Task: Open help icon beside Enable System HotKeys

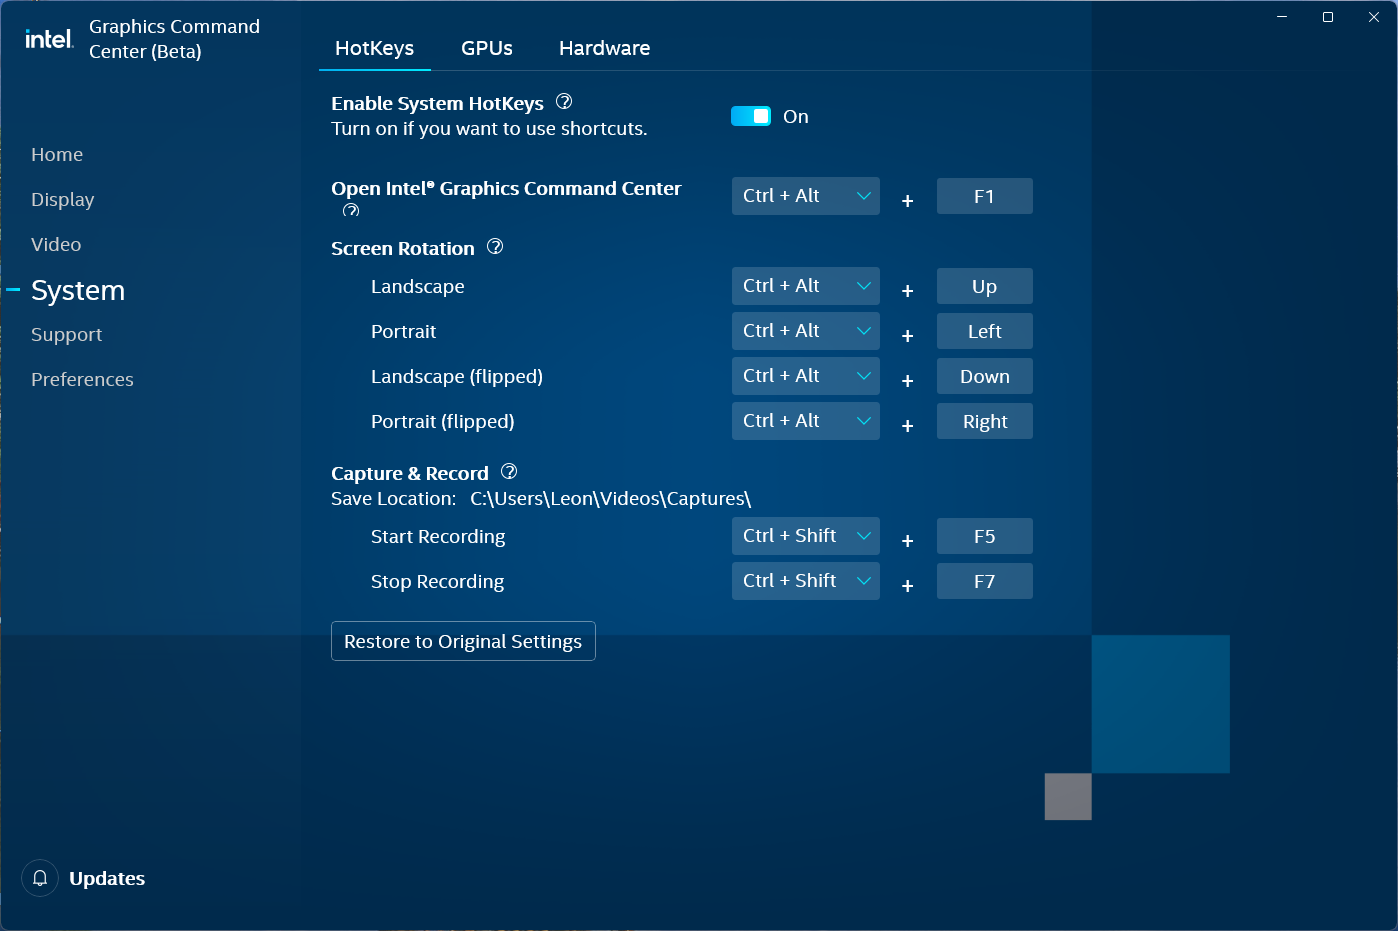Action: (564, 101)
